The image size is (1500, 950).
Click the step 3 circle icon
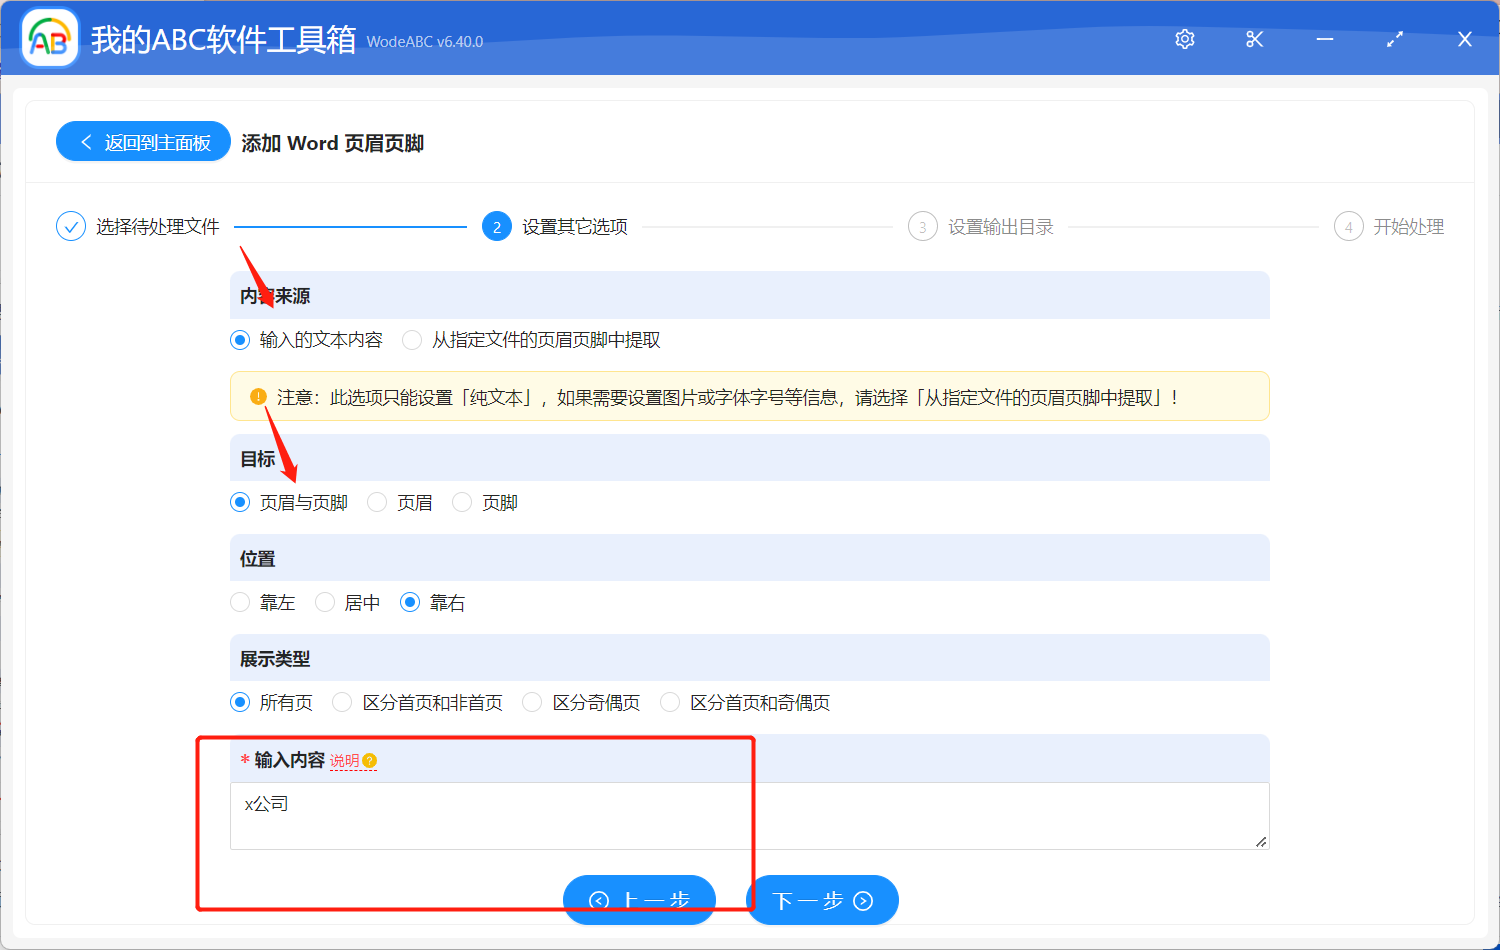[x=922, y=226]
